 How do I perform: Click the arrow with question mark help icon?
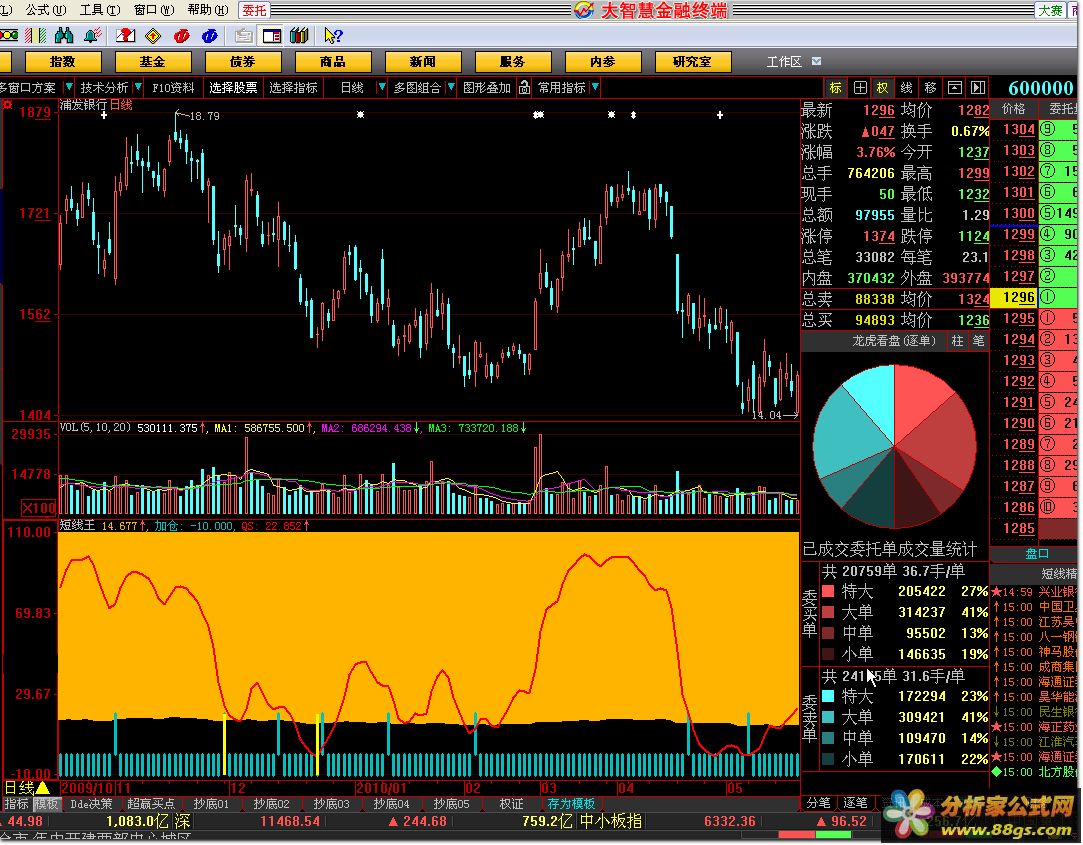pos(333,35)
